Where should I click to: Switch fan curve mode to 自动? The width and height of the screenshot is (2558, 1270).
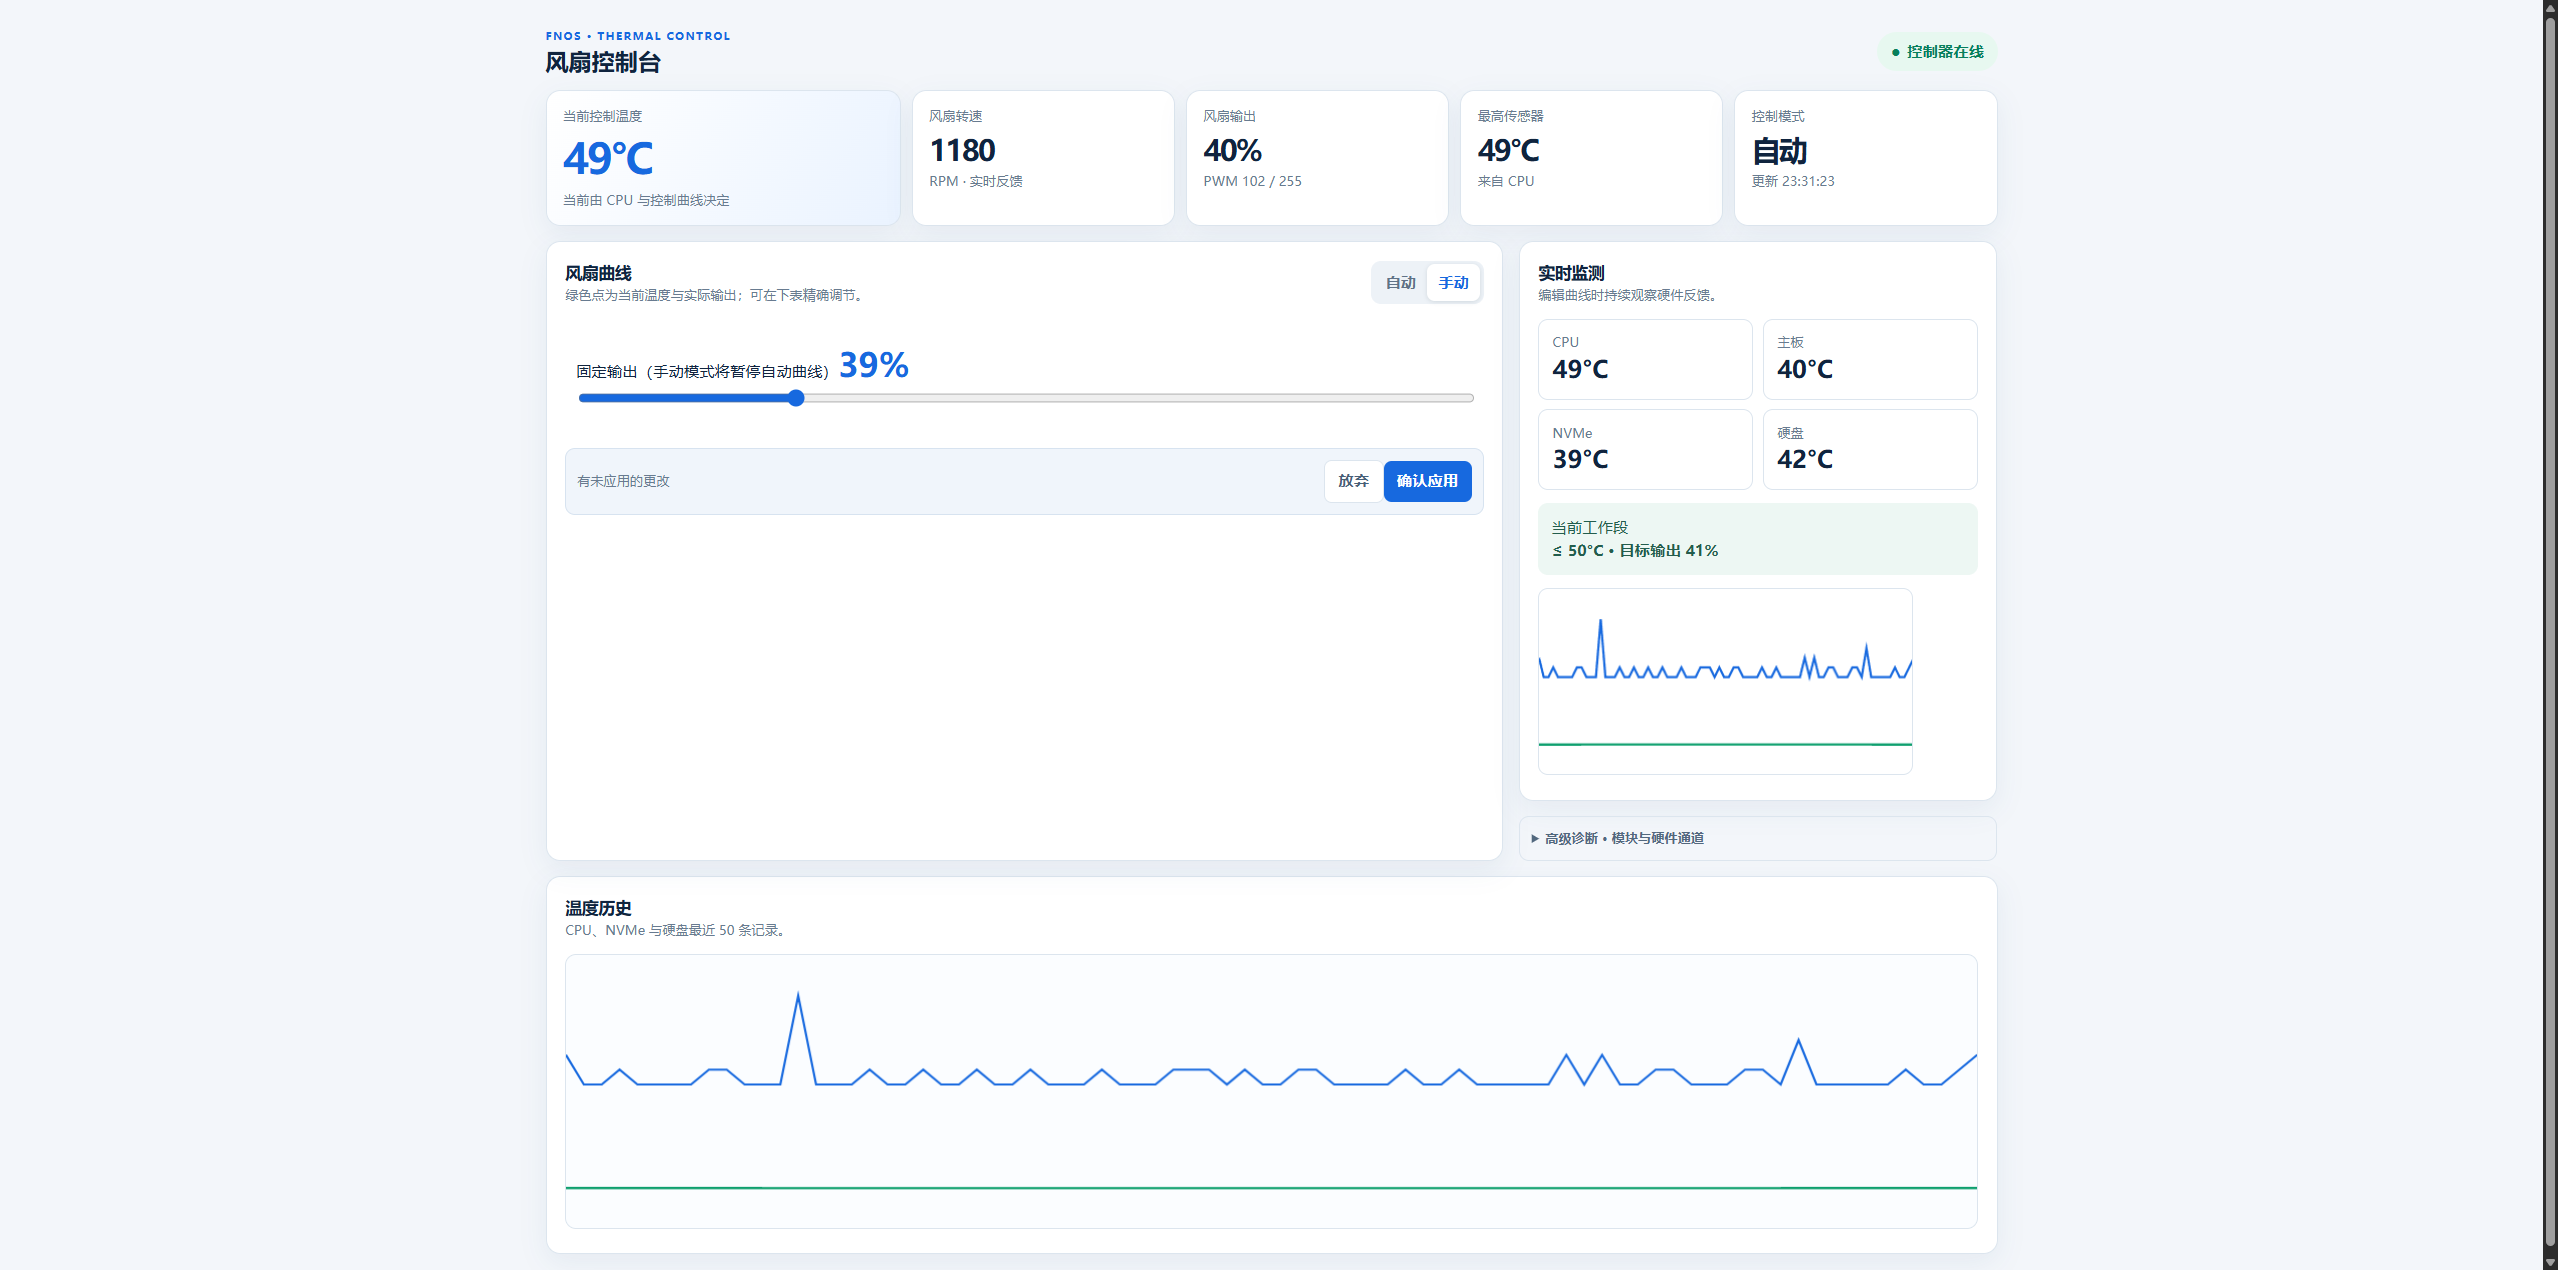click(x=1400, y=283)
